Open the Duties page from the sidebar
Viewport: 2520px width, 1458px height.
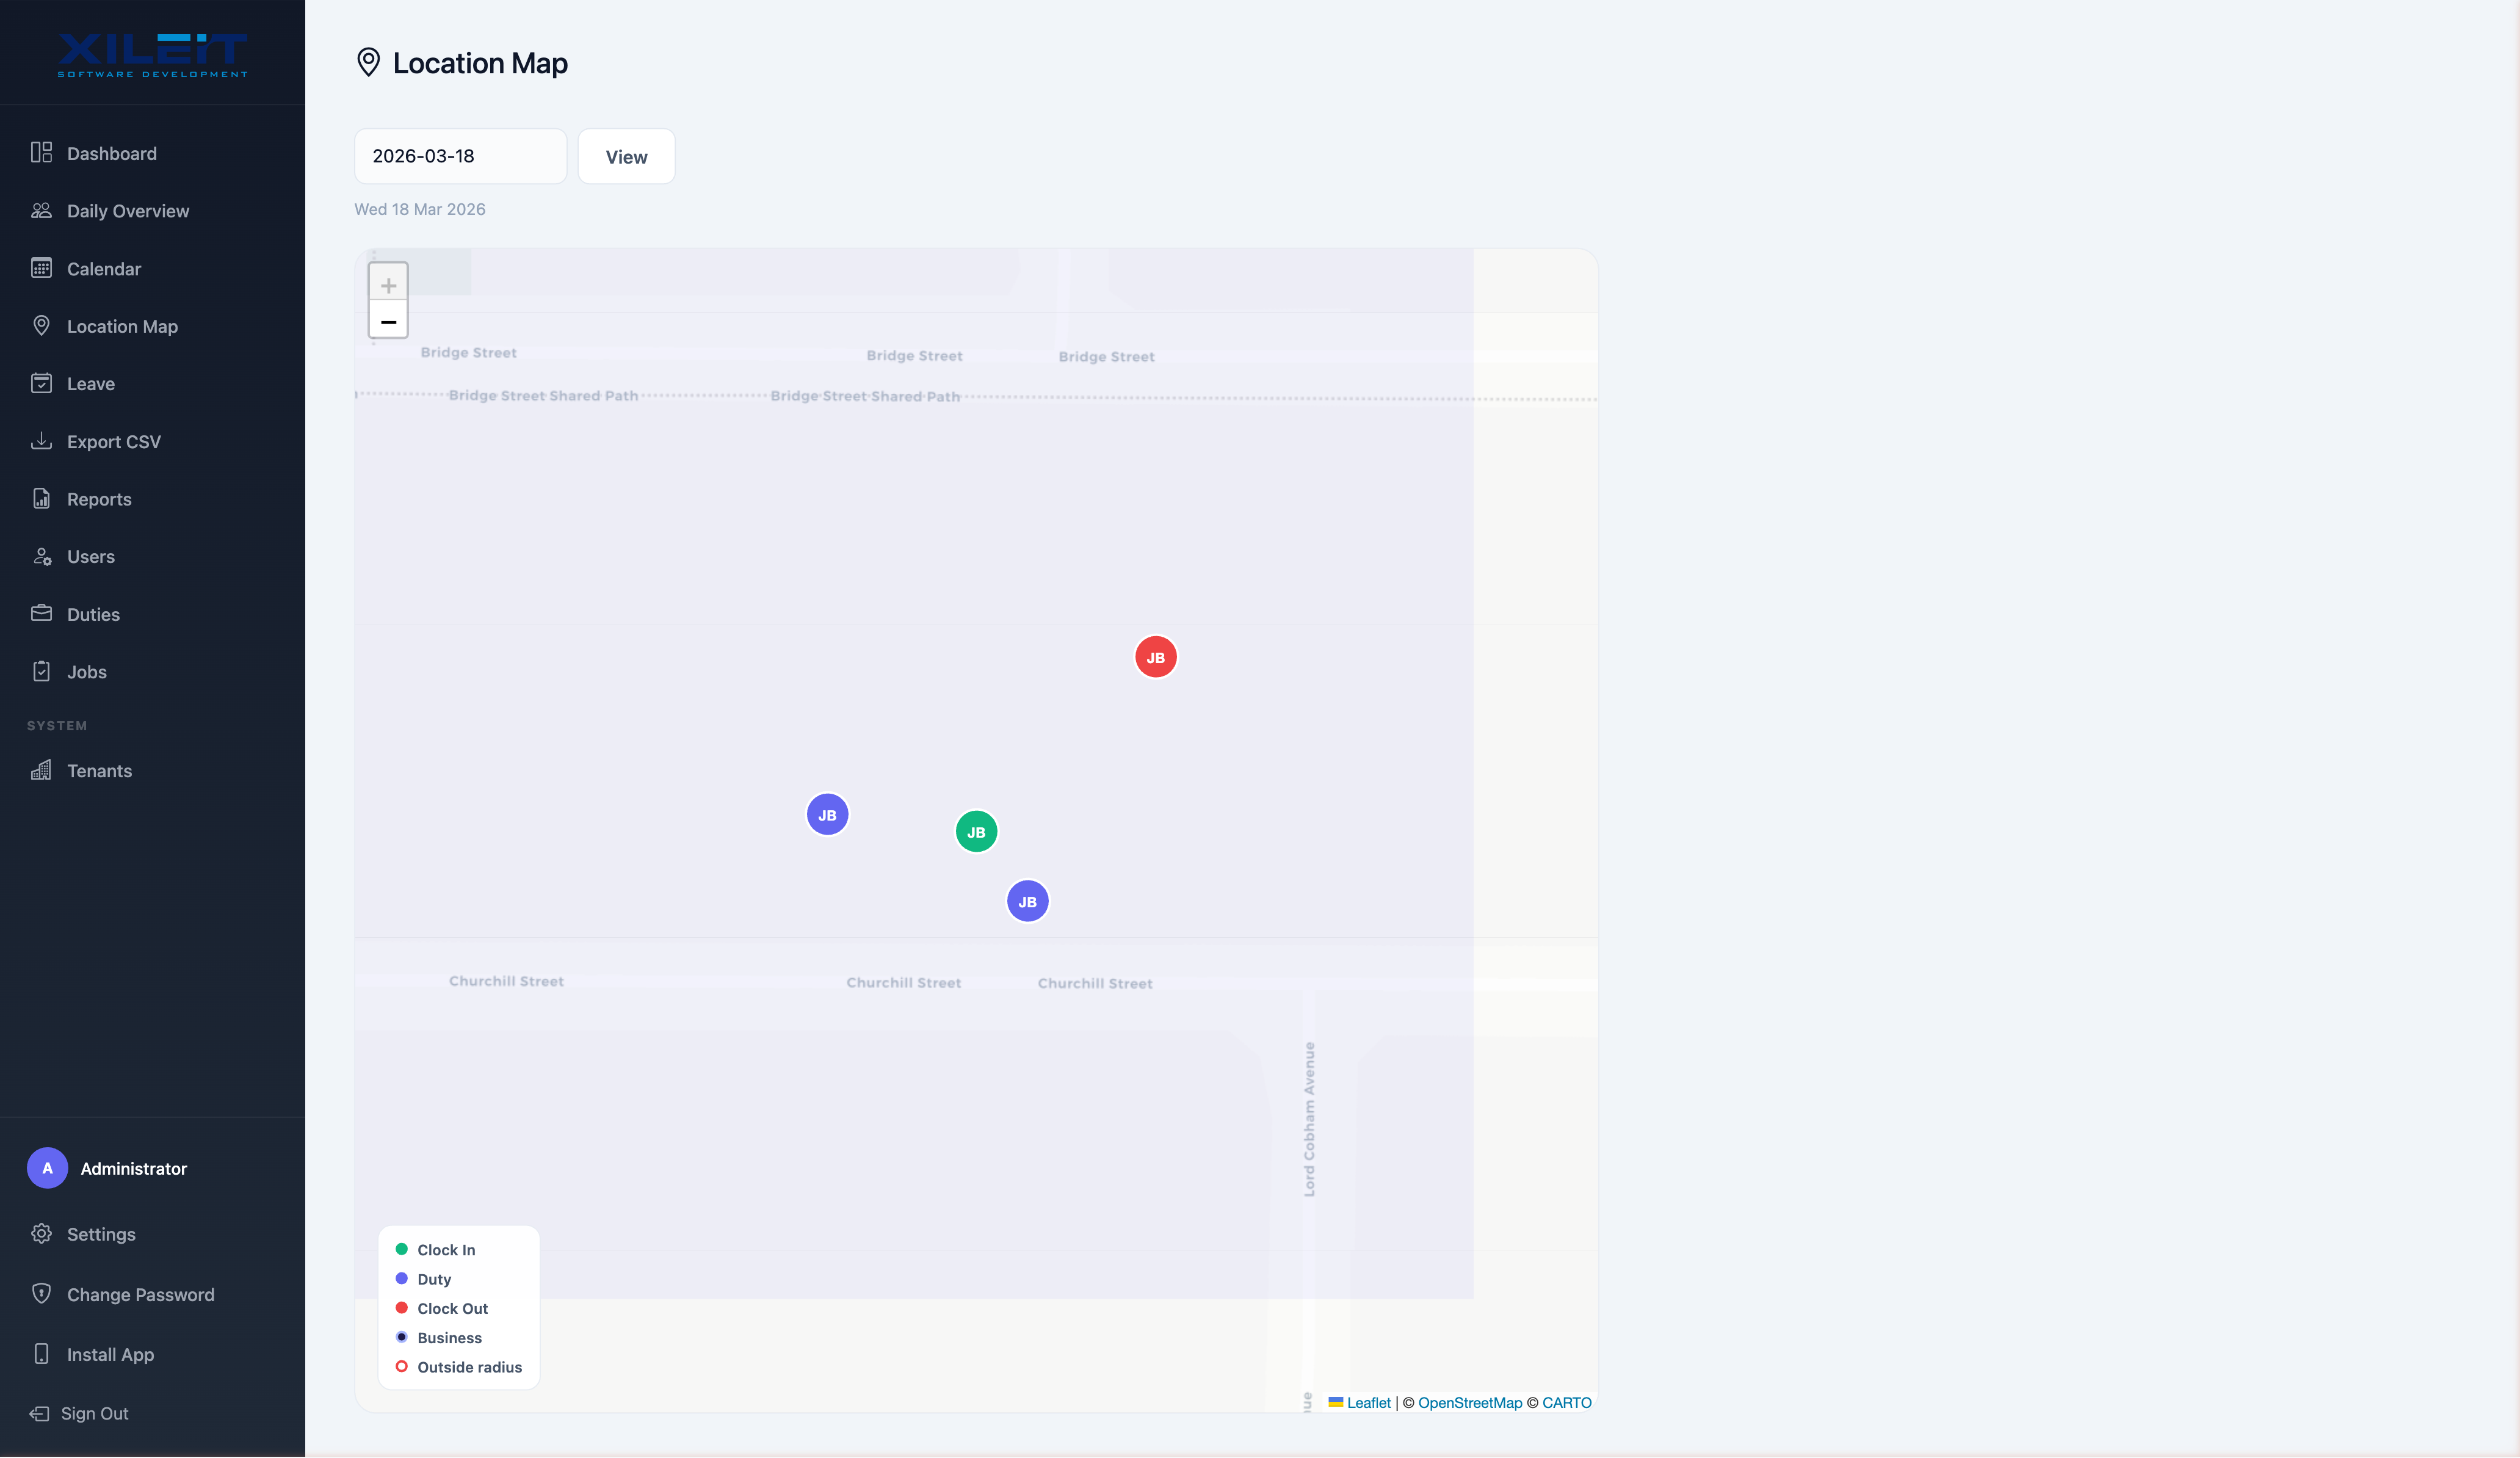(93, 614)
